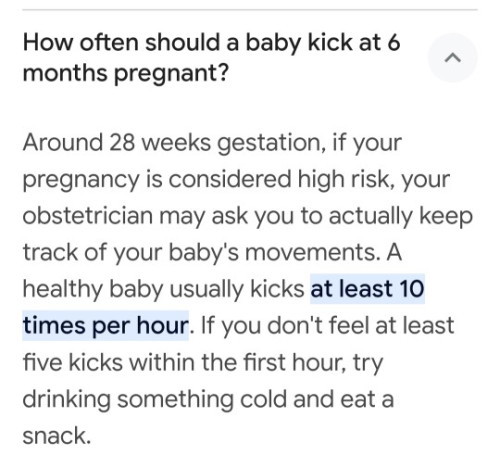This screenshot has height=468, width=500.
Task: Click the words "first hour, try"
Action: coord(313,363)
